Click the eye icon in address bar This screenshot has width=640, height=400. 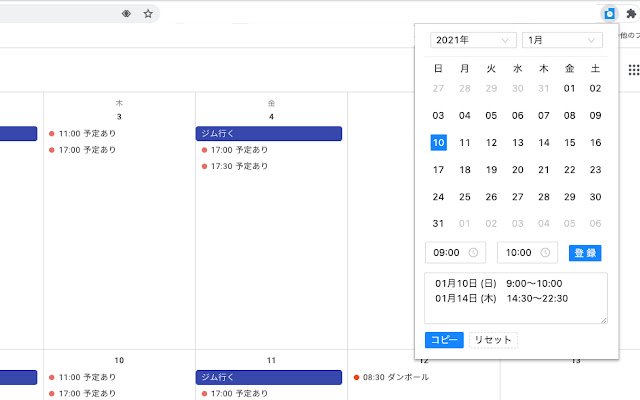click(x=126, y=14)
